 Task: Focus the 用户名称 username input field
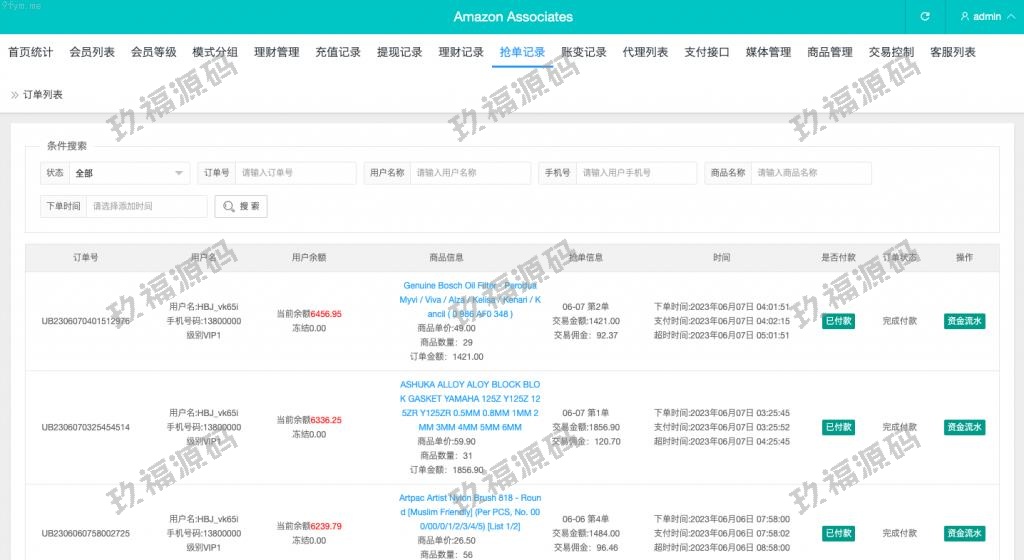tap(470, 173)
